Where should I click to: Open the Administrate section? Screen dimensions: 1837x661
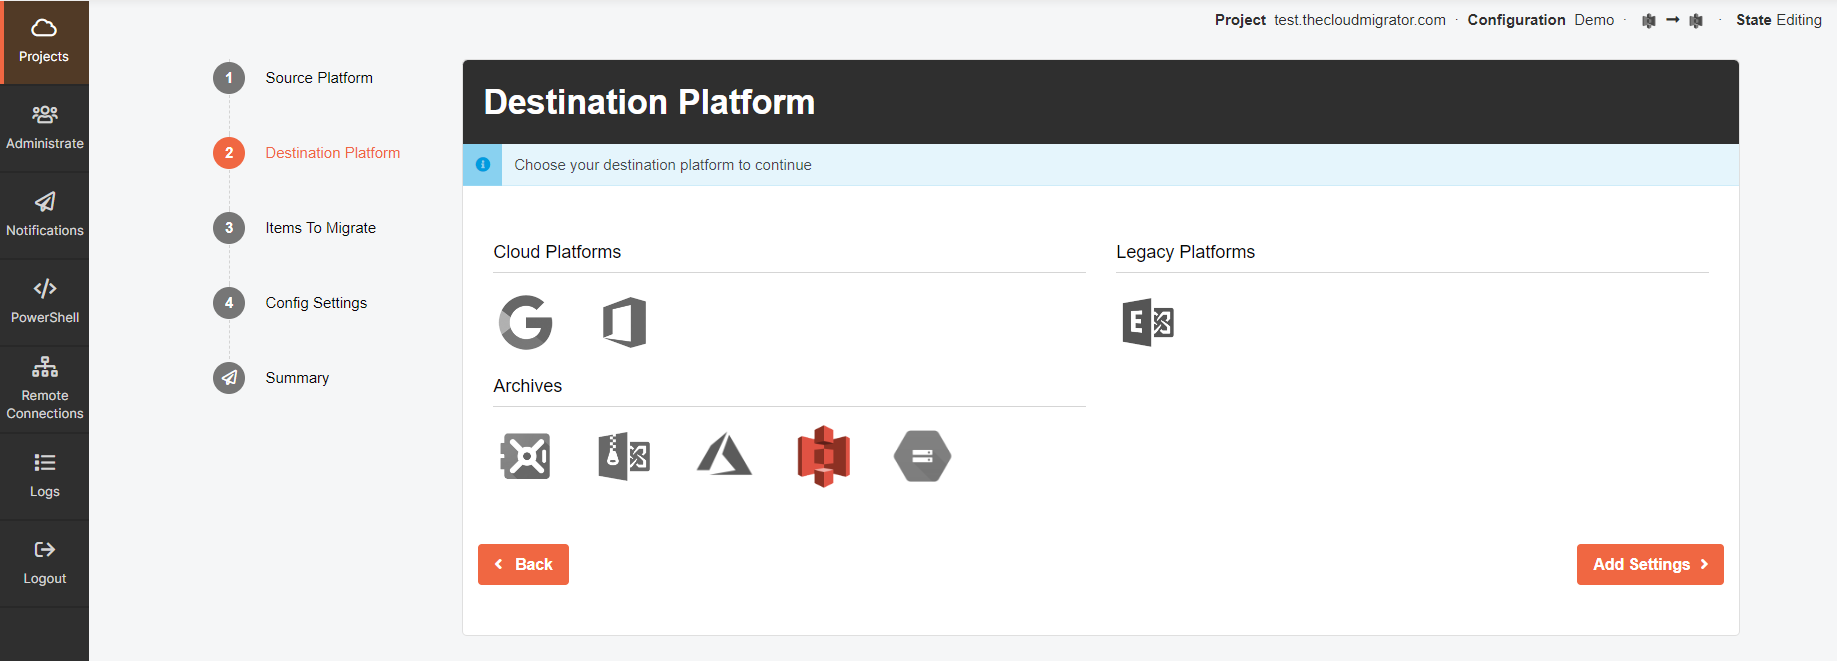[44, 129]
